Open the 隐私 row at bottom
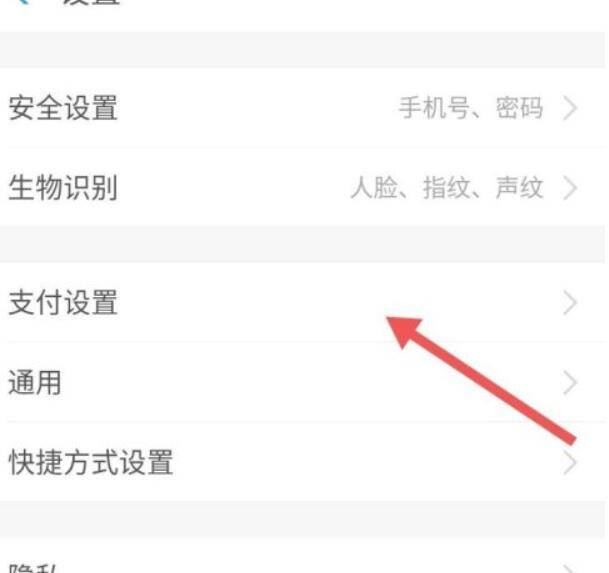 tap(303, 556)
